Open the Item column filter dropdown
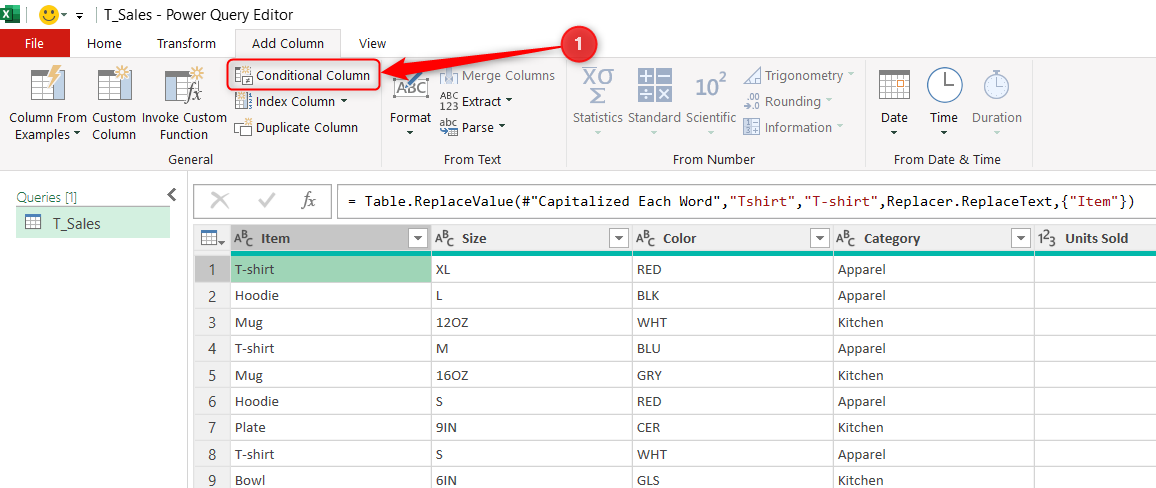Screen dimensions: 1156x488 click(x=418, y=238)
